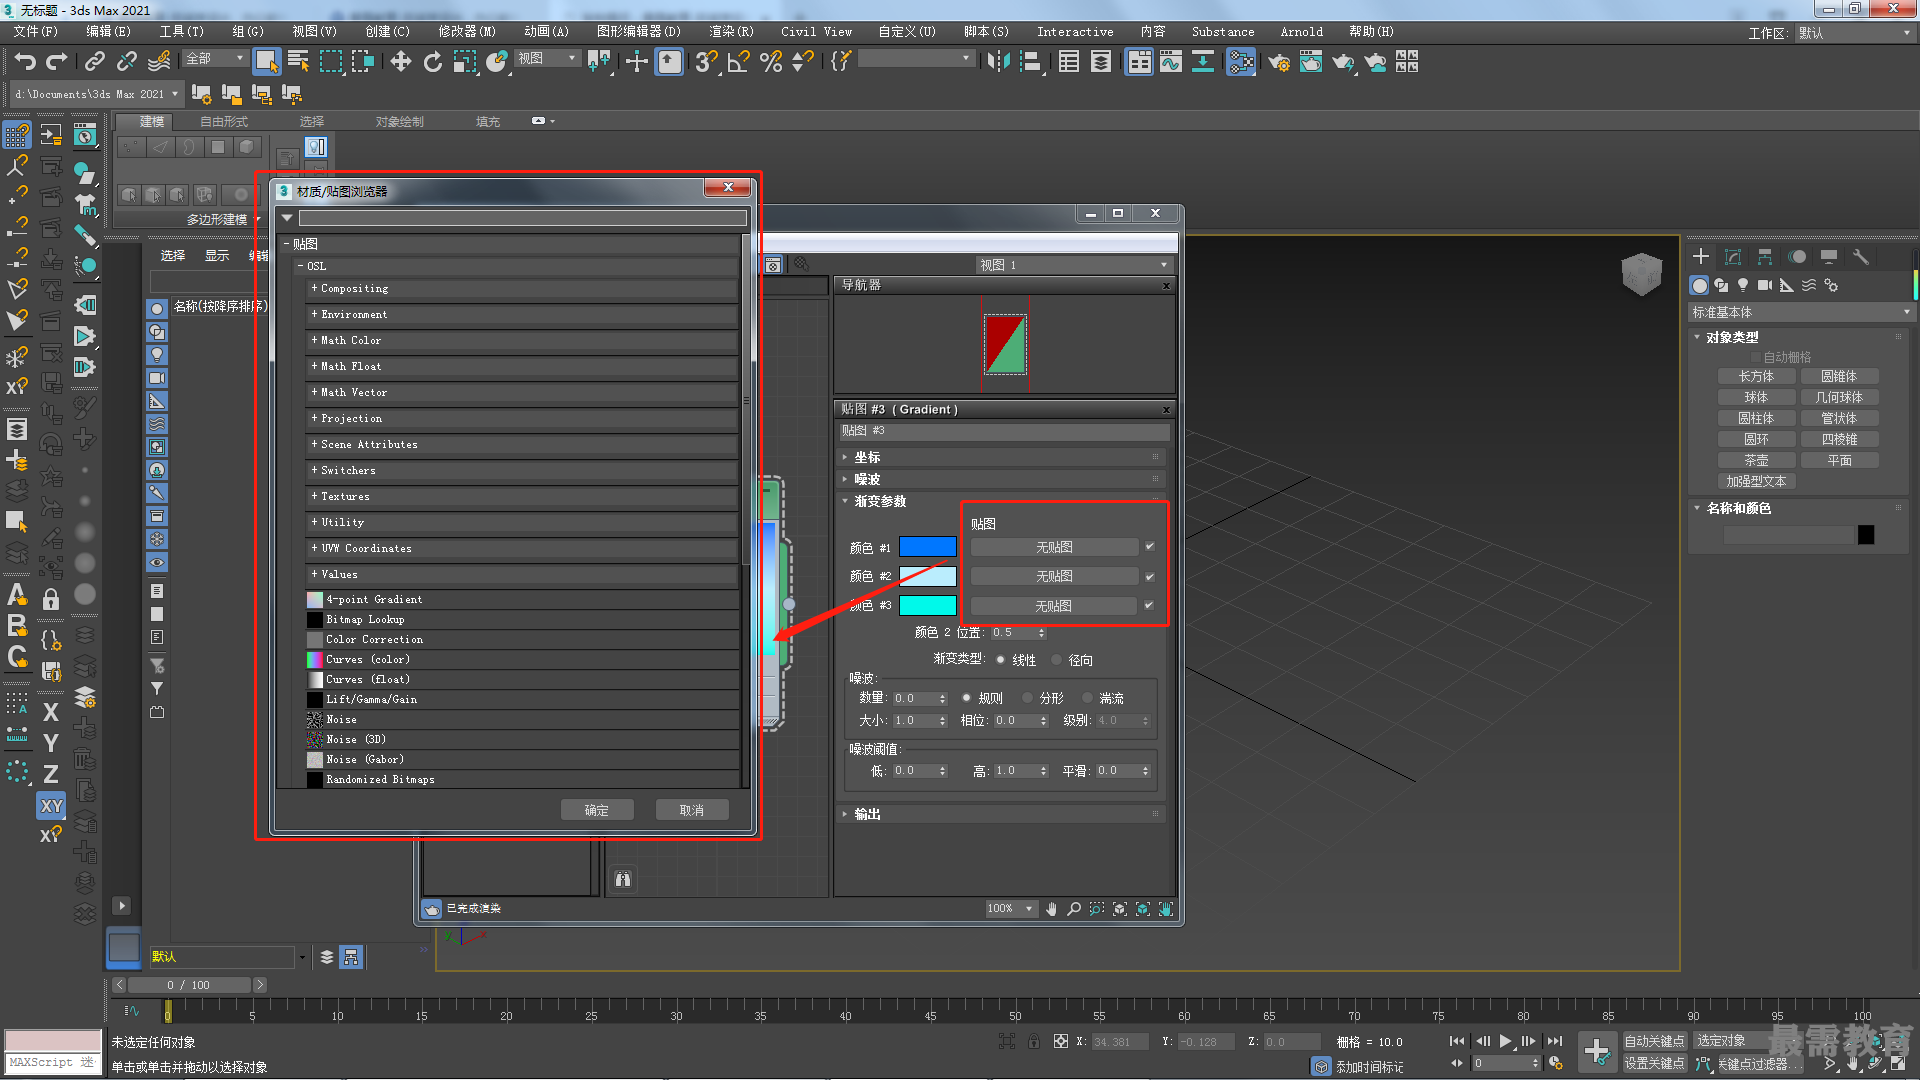Screen dimensions: 1920x1080
Task: Select 线性 gradient type radio
Action: pyautogui.click(x=1000, y=660)
